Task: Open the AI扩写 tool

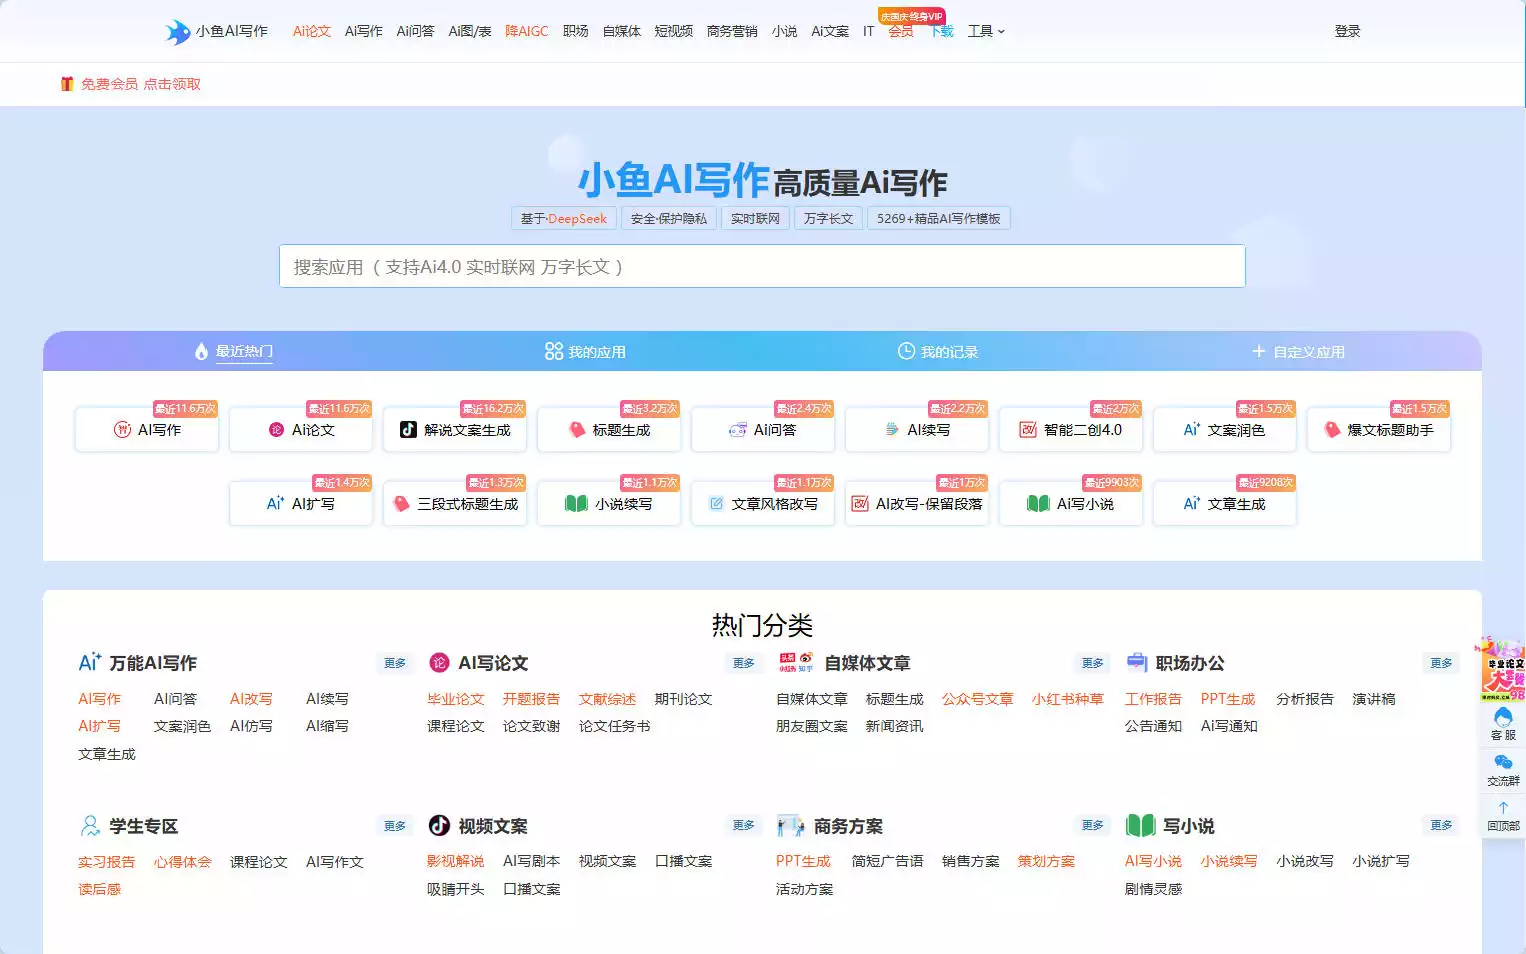Action: 300,503
